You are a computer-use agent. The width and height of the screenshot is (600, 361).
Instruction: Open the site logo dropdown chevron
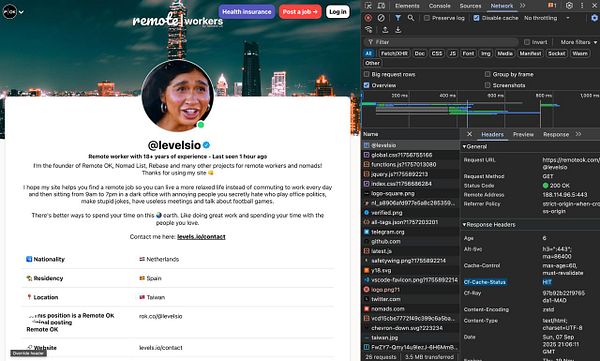pos(21,12)
